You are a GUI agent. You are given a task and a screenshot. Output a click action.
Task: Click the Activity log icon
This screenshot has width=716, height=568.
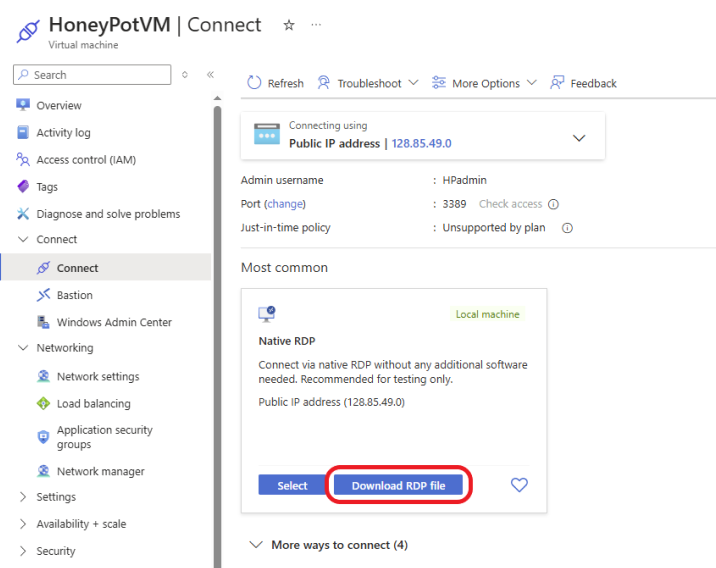(x=23, y=132)
